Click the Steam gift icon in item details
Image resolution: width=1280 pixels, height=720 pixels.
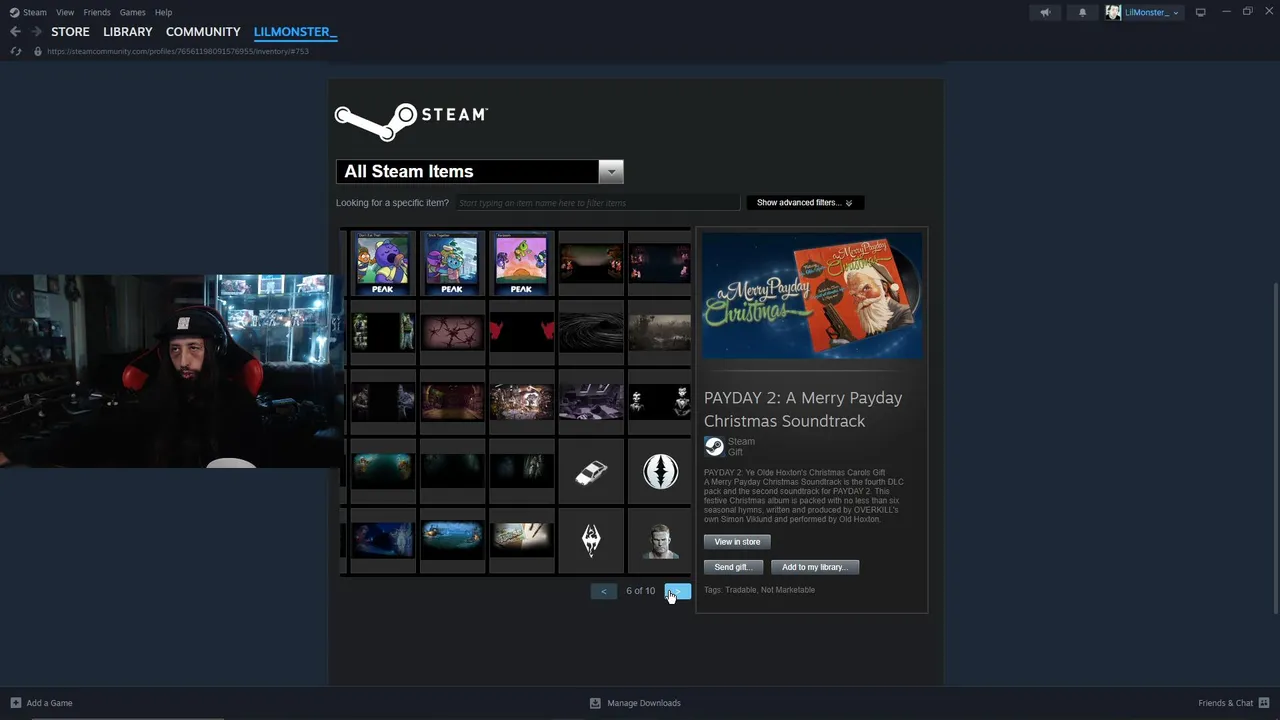click(714, 446)
